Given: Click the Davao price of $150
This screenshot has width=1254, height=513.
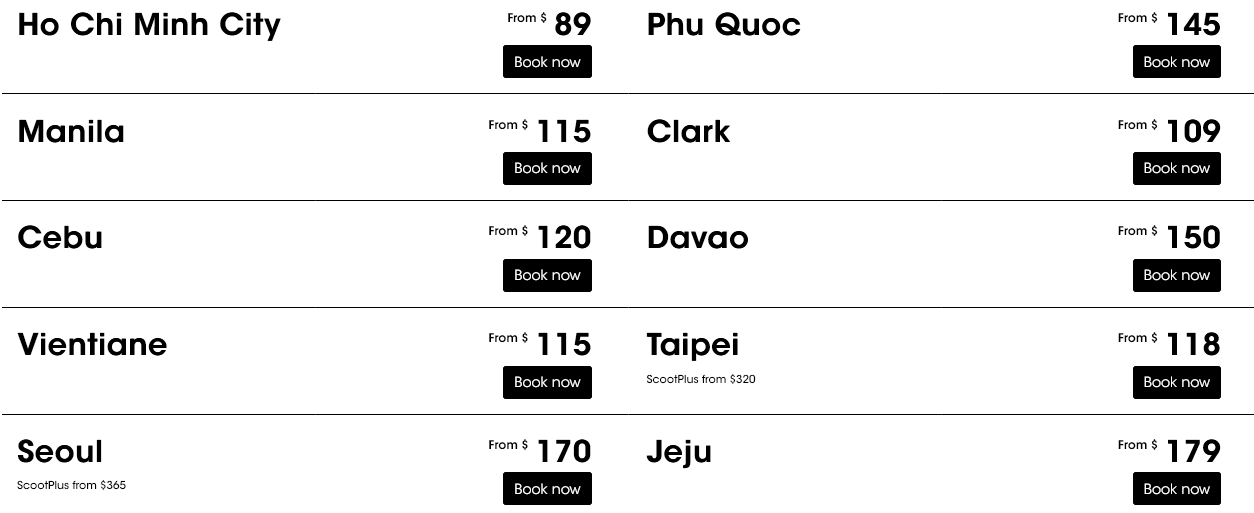Looking at the screenshot, I should click(x=1193, y=238).
